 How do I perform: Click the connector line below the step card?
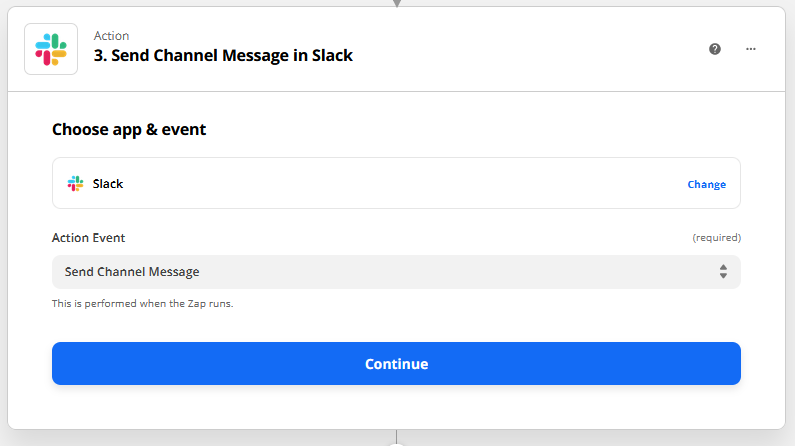(397, 438)
